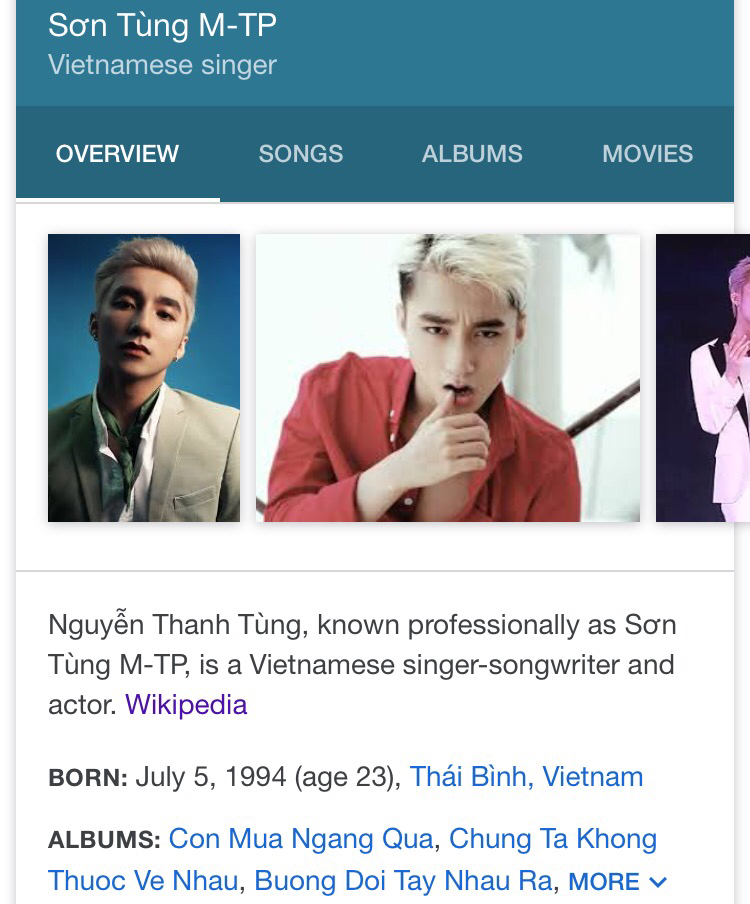View the red shirt photo

click(x=447, y=378)
